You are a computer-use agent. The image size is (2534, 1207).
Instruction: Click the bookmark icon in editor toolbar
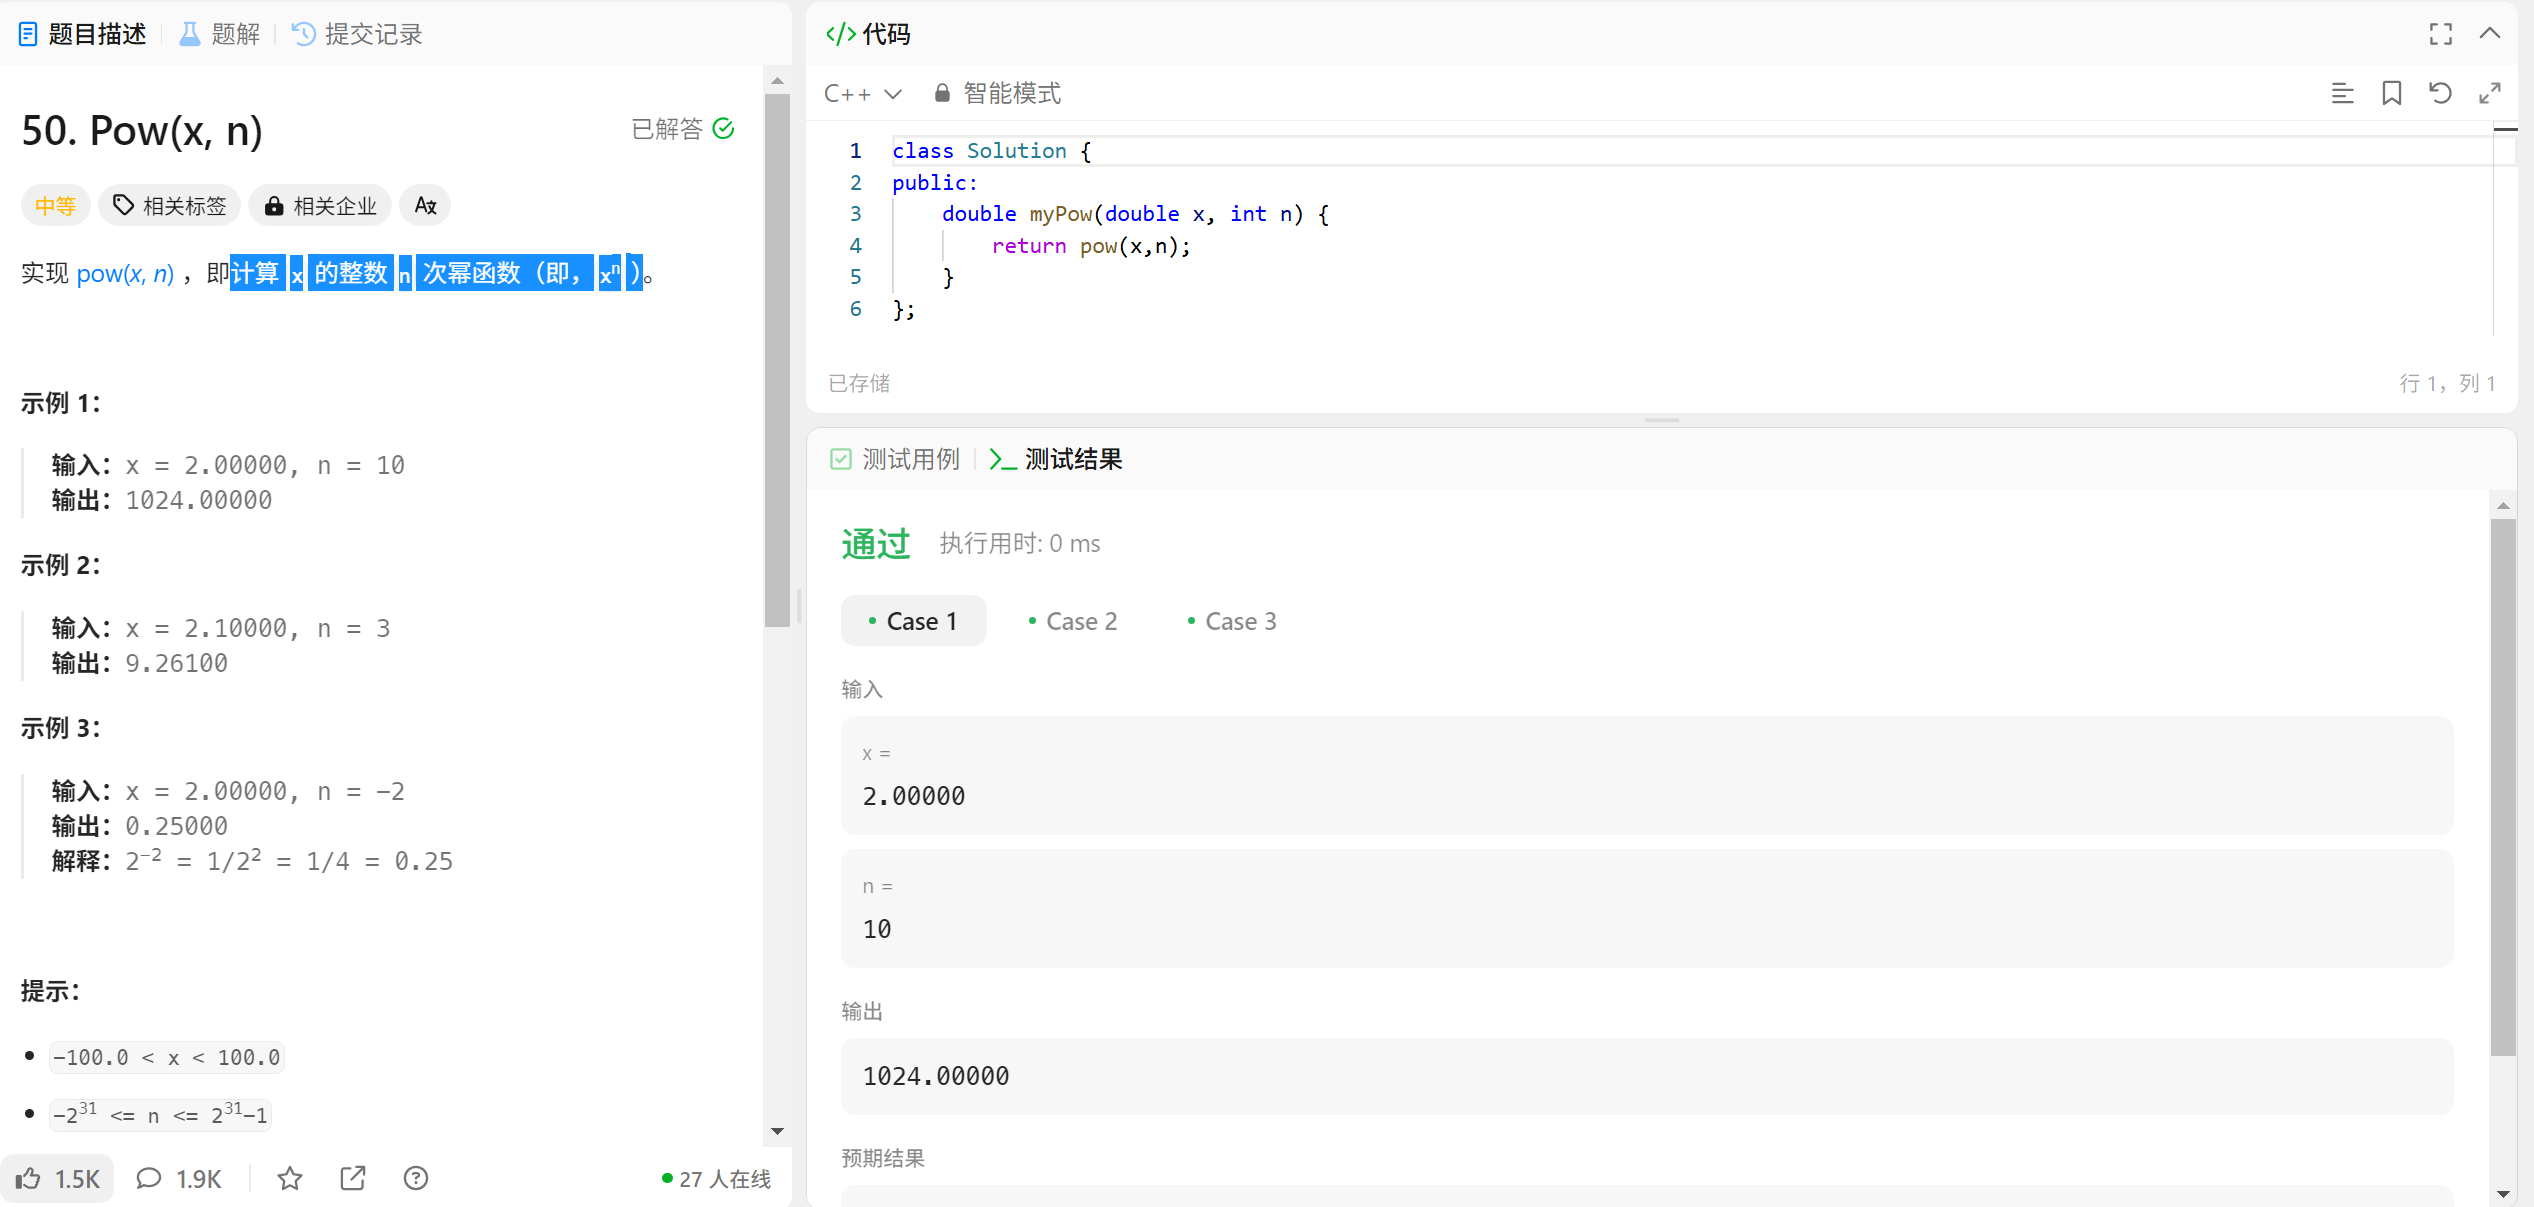click(2391, 93)
